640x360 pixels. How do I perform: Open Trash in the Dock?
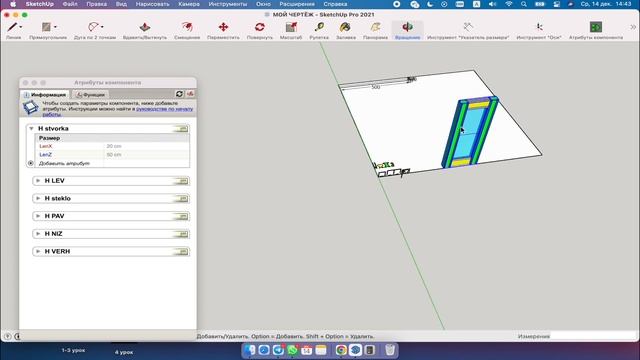point(390,350)
